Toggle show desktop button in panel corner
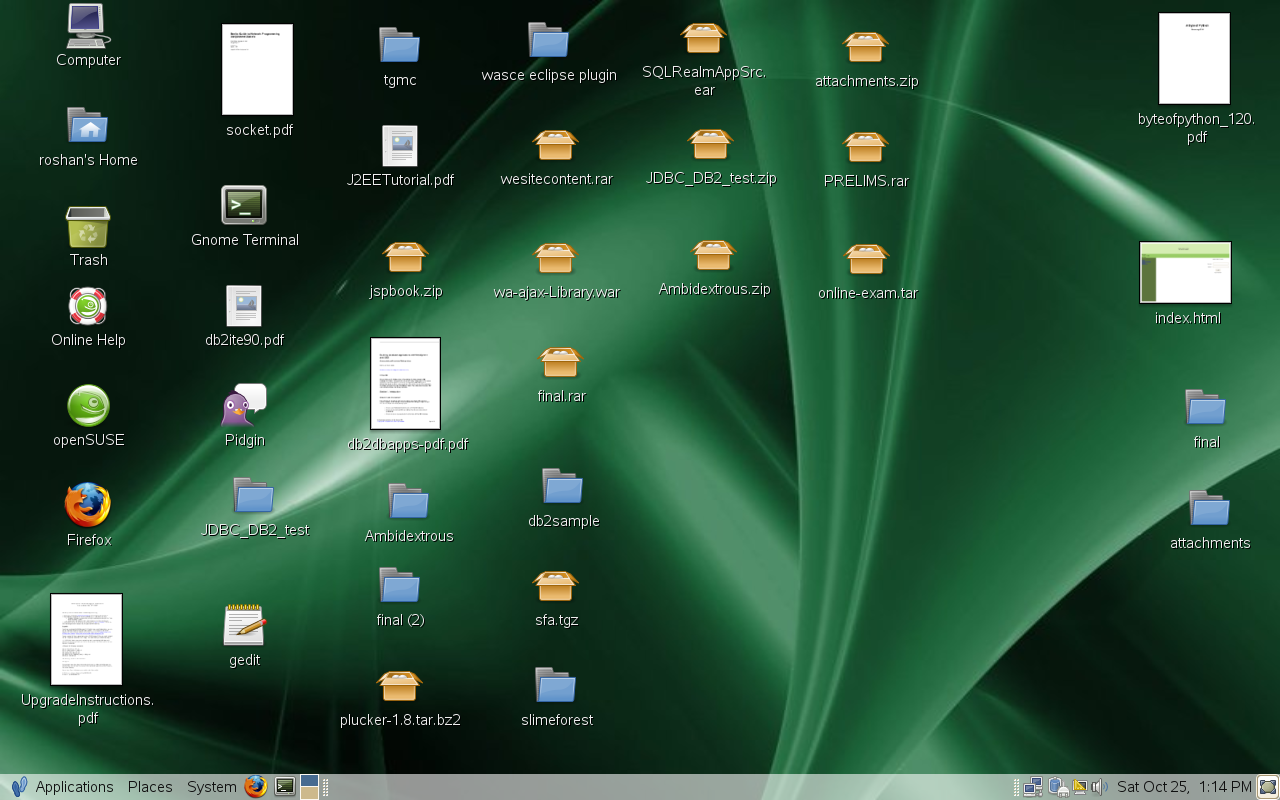Screen dimensions: 1280x800 1268,787
